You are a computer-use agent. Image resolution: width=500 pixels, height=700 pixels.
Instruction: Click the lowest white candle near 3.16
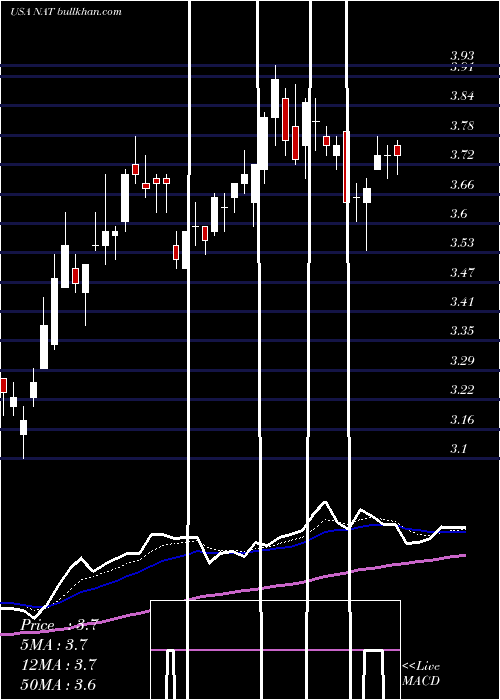coord(23,427)
